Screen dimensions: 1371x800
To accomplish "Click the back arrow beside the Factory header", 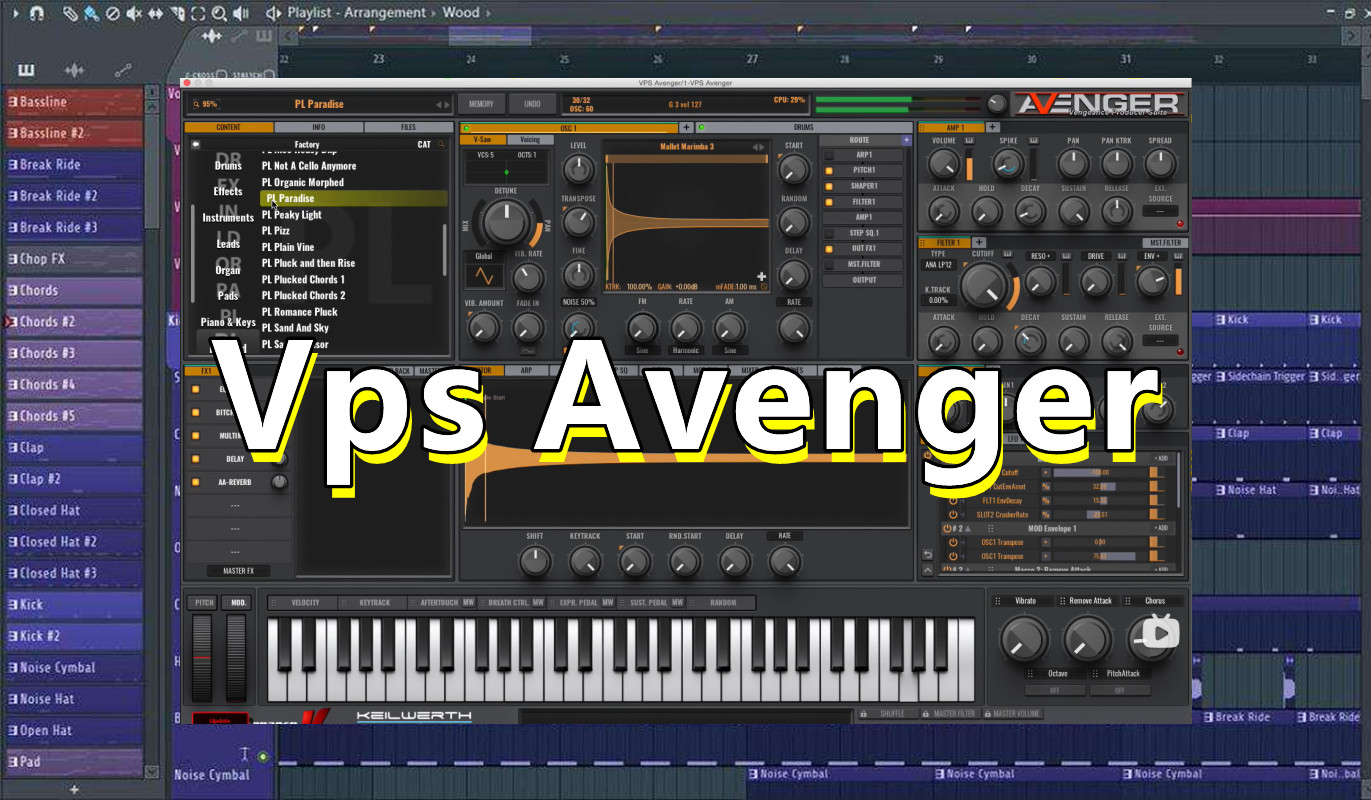I will pyautogui.click(x=196, y=144).
